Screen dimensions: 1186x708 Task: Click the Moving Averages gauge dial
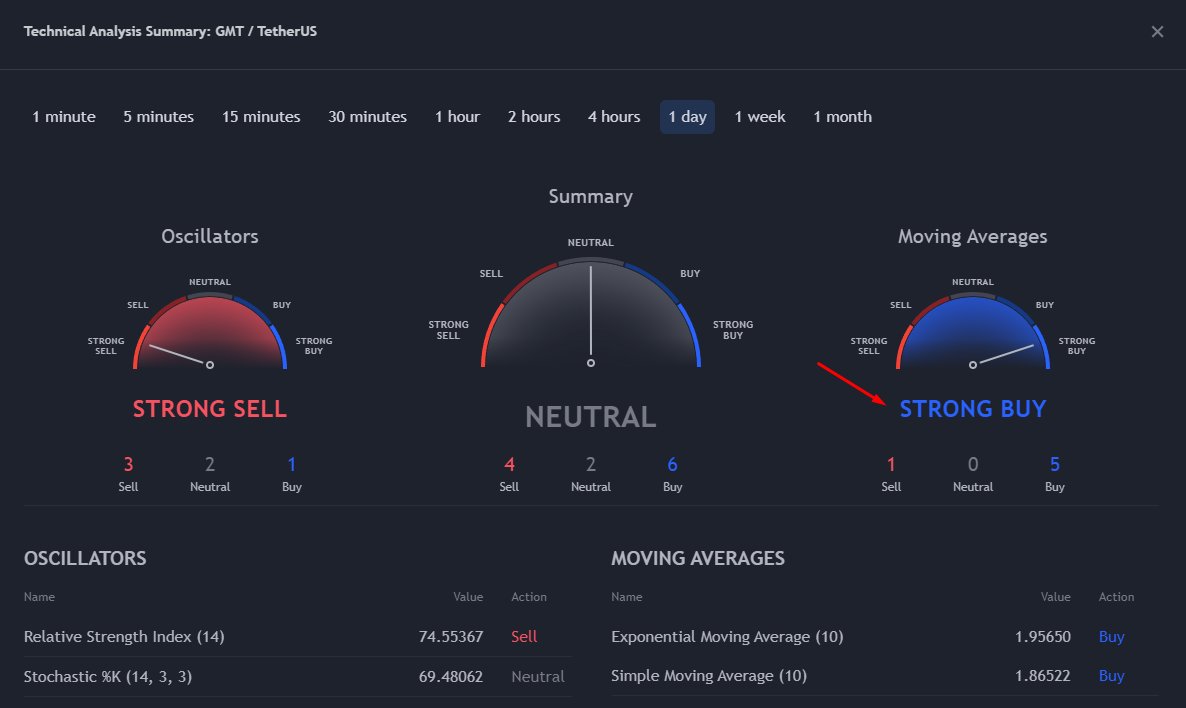(973, 331)
